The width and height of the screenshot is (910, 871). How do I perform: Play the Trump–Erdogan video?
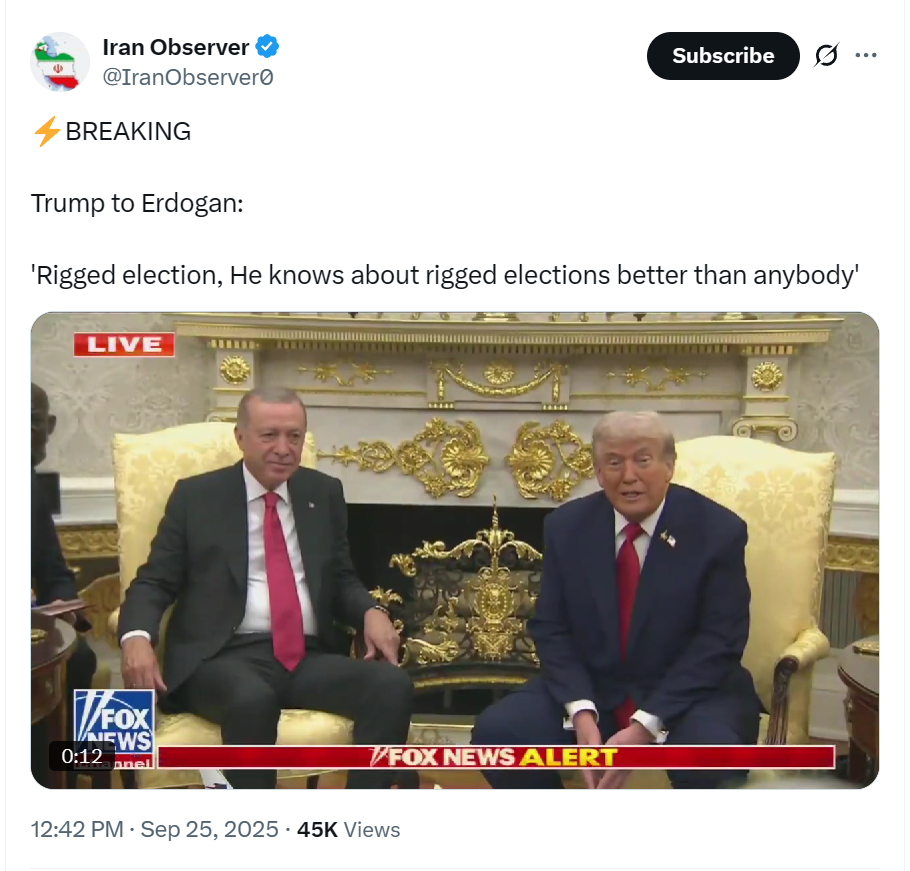click(x=455, y=550)
